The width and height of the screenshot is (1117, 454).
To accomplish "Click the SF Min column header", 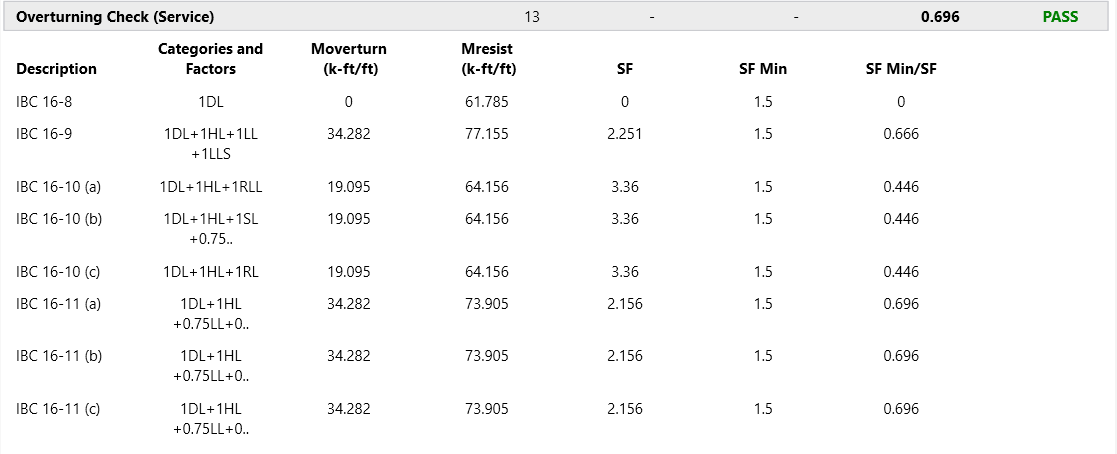I will tap(763, 69).
